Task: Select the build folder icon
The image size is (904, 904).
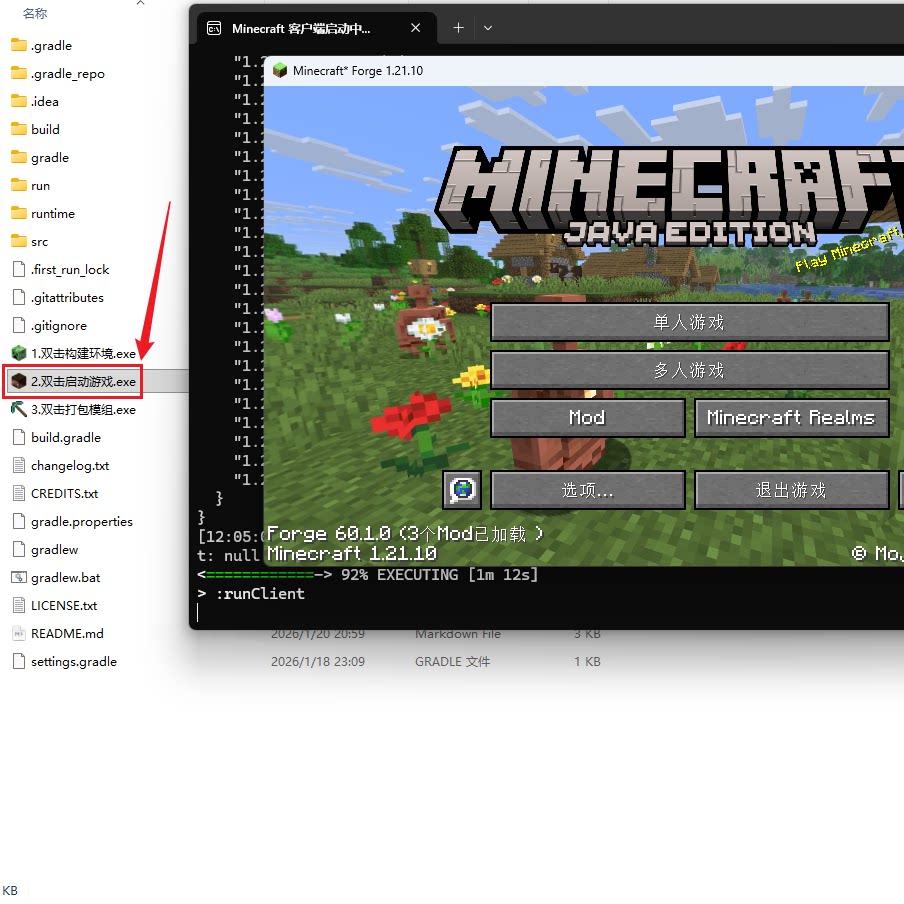Action: pyautogui.click(x=18, y=129)
